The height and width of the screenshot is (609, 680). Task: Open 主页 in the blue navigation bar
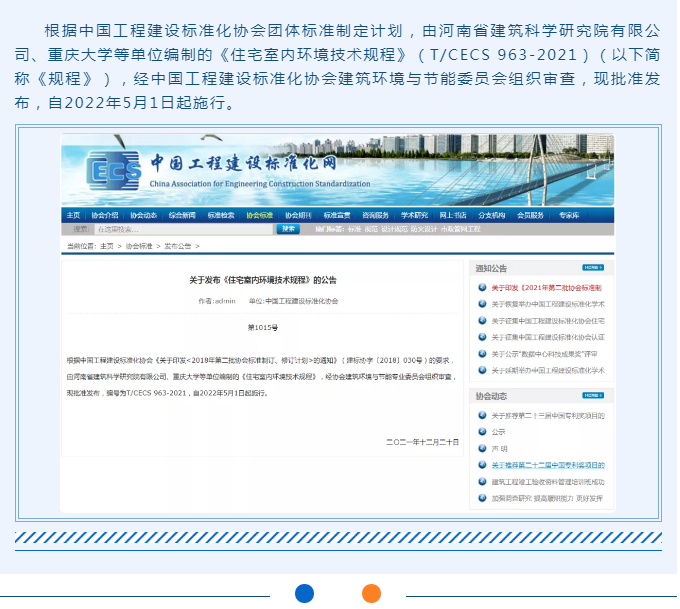(73, 215)
